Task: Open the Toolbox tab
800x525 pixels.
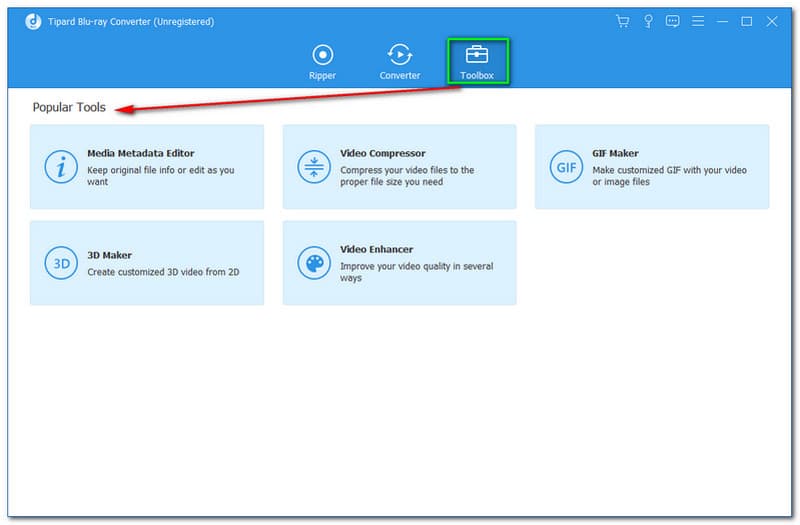Action: pyautogui.click(x=477, y=61)
